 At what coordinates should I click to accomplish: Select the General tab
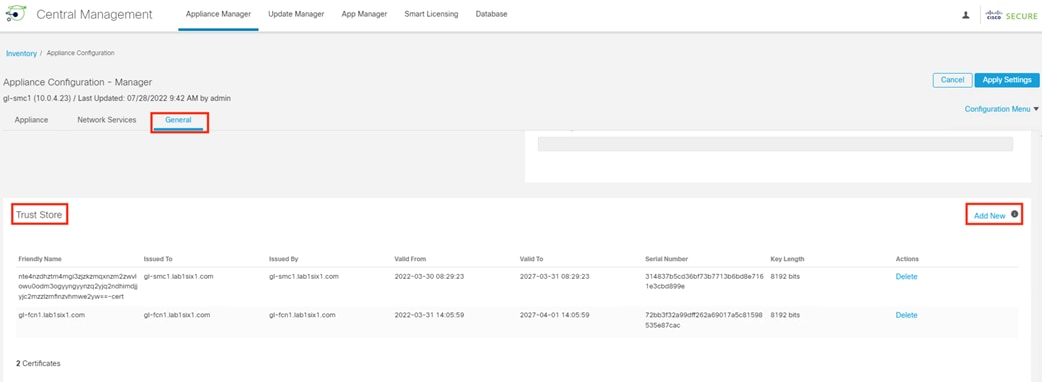179,120
